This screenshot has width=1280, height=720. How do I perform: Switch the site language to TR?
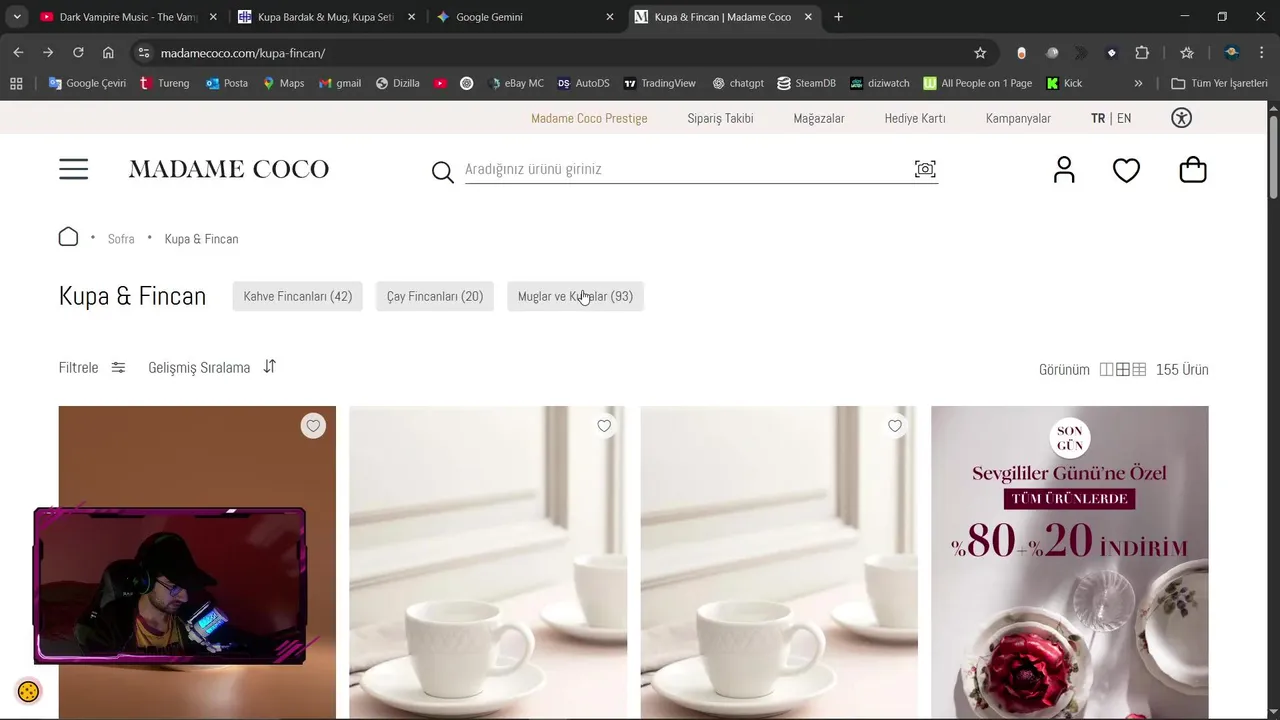point(1098,118)
